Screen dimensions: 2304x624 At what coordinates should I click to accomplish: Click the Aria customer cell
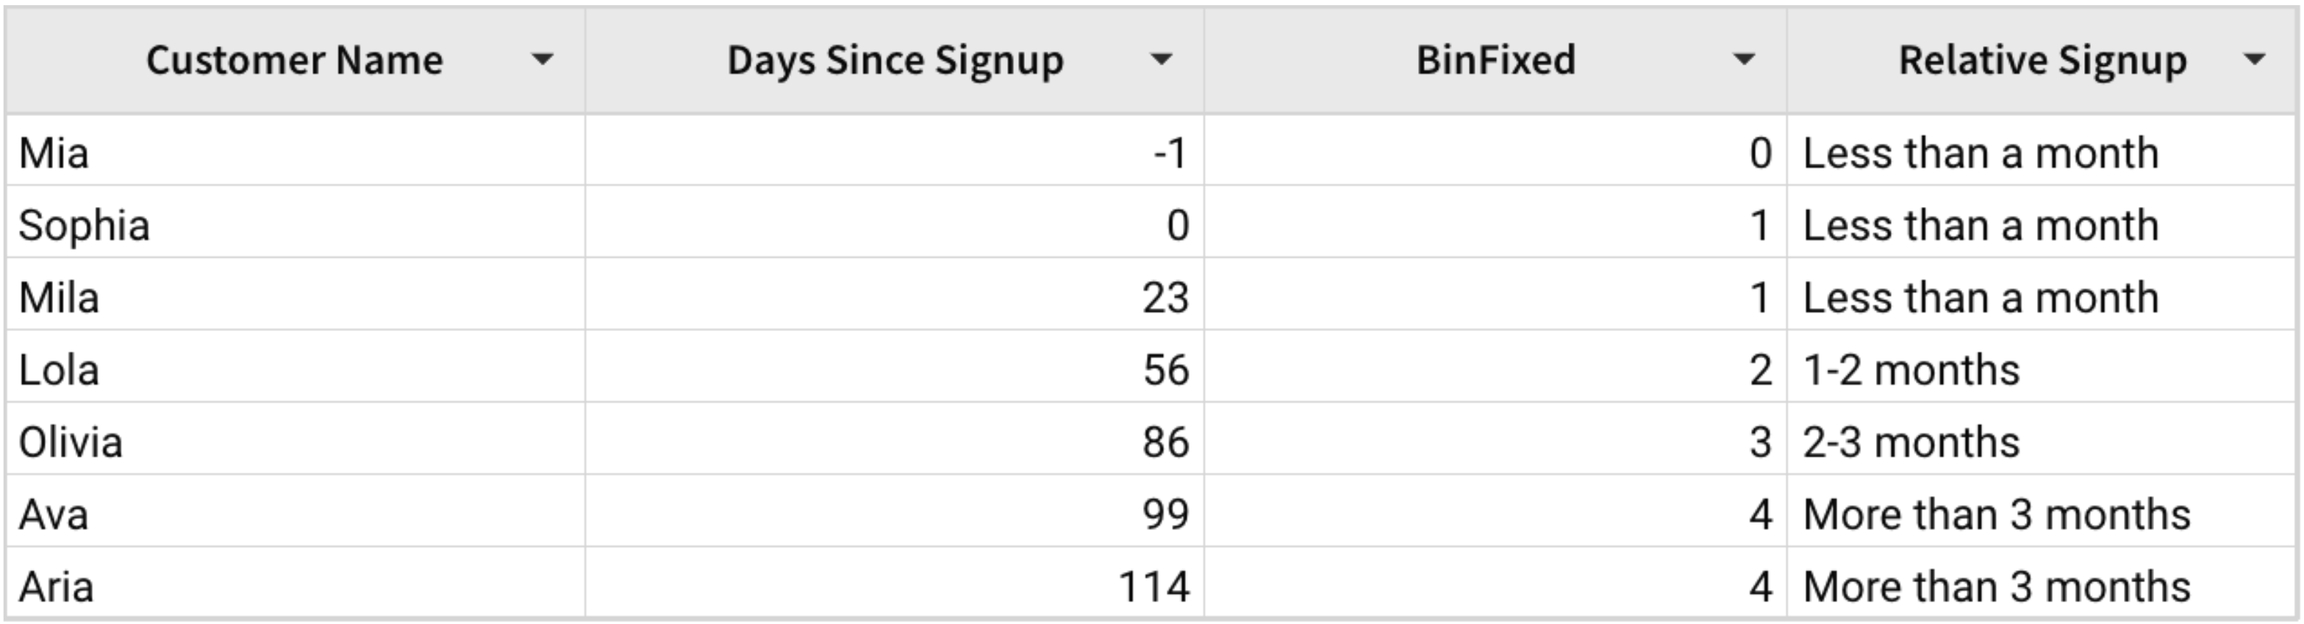(57, 587)
